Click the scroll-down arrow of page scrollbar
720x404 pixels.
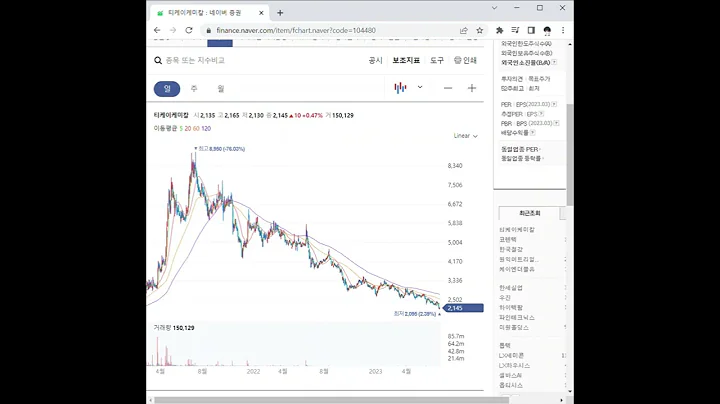coord(570,392)
